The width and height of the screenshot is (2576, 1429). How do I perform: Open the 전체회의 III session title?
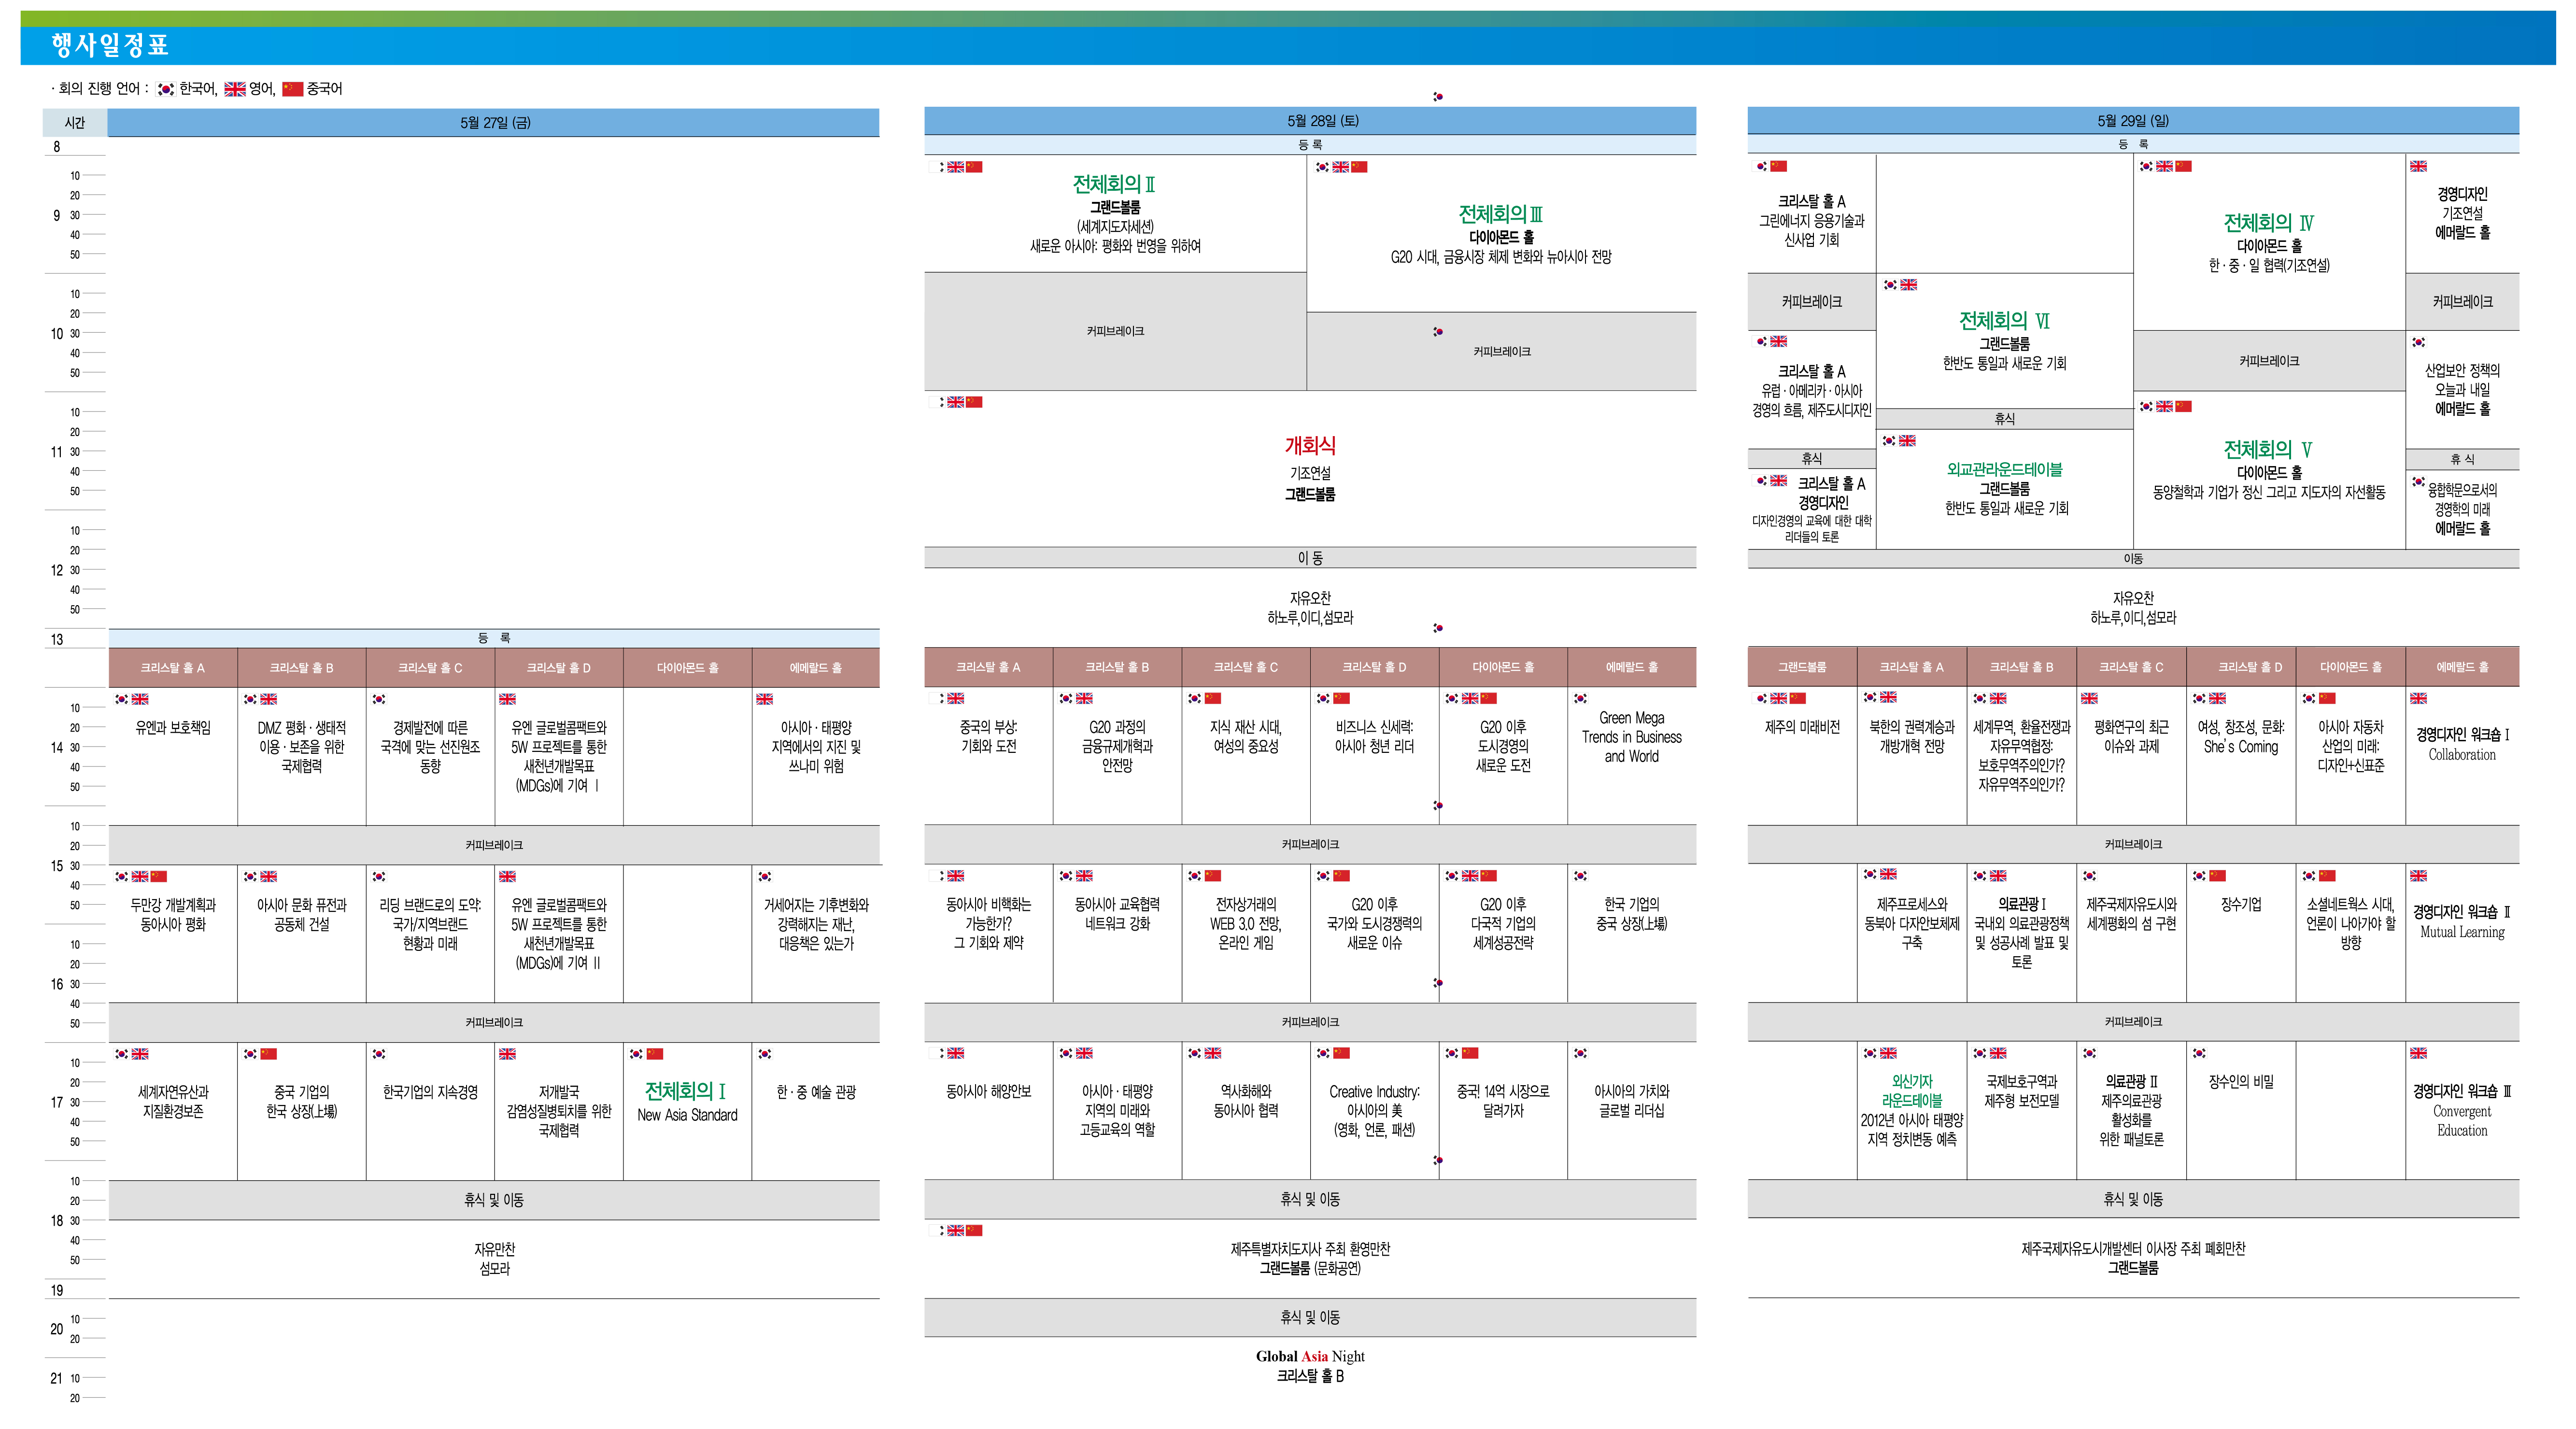pos(1501,214)
